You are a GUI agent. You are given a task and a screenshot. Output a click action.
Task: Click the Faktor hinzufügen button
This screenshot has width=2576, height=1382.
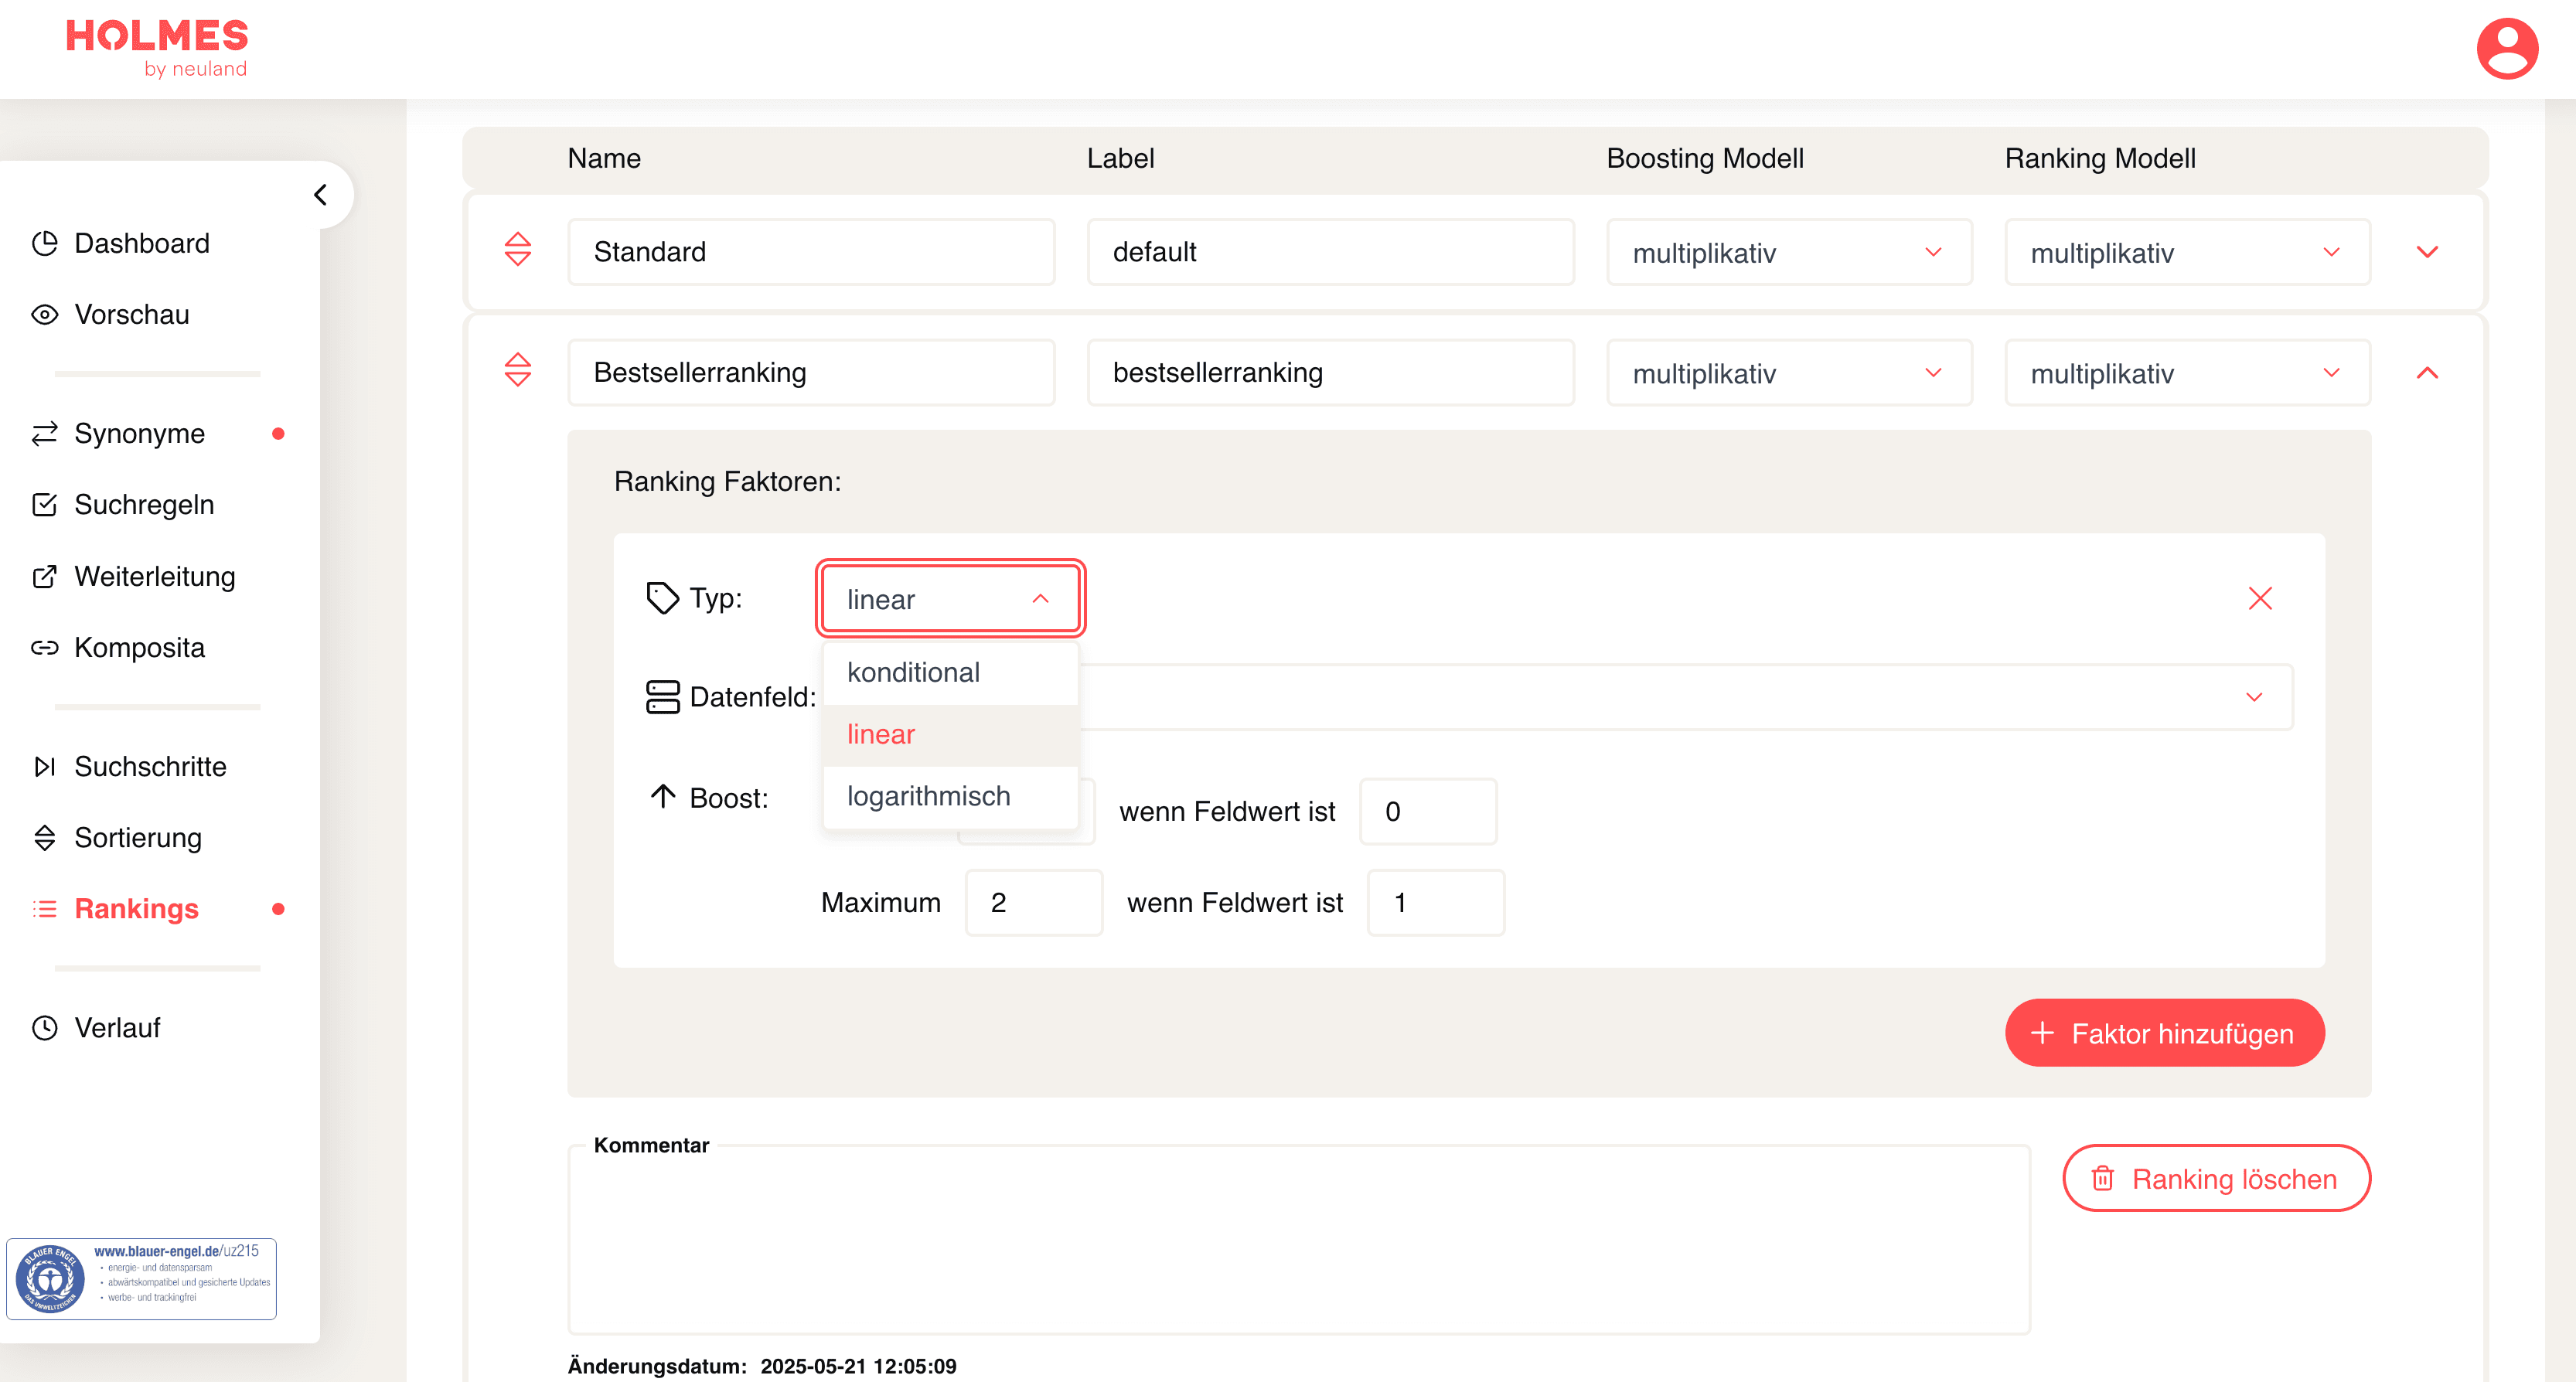click(x=2164, y=1033)
